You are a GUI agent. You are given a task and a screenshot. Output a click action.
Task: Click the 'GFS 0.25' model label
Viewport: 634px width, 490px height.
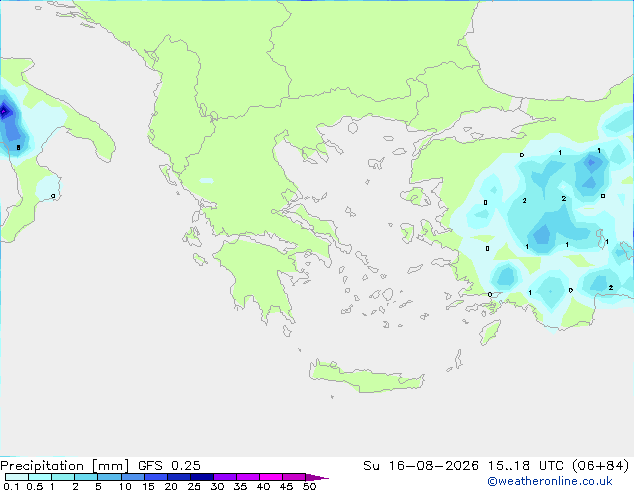(169, 466)
